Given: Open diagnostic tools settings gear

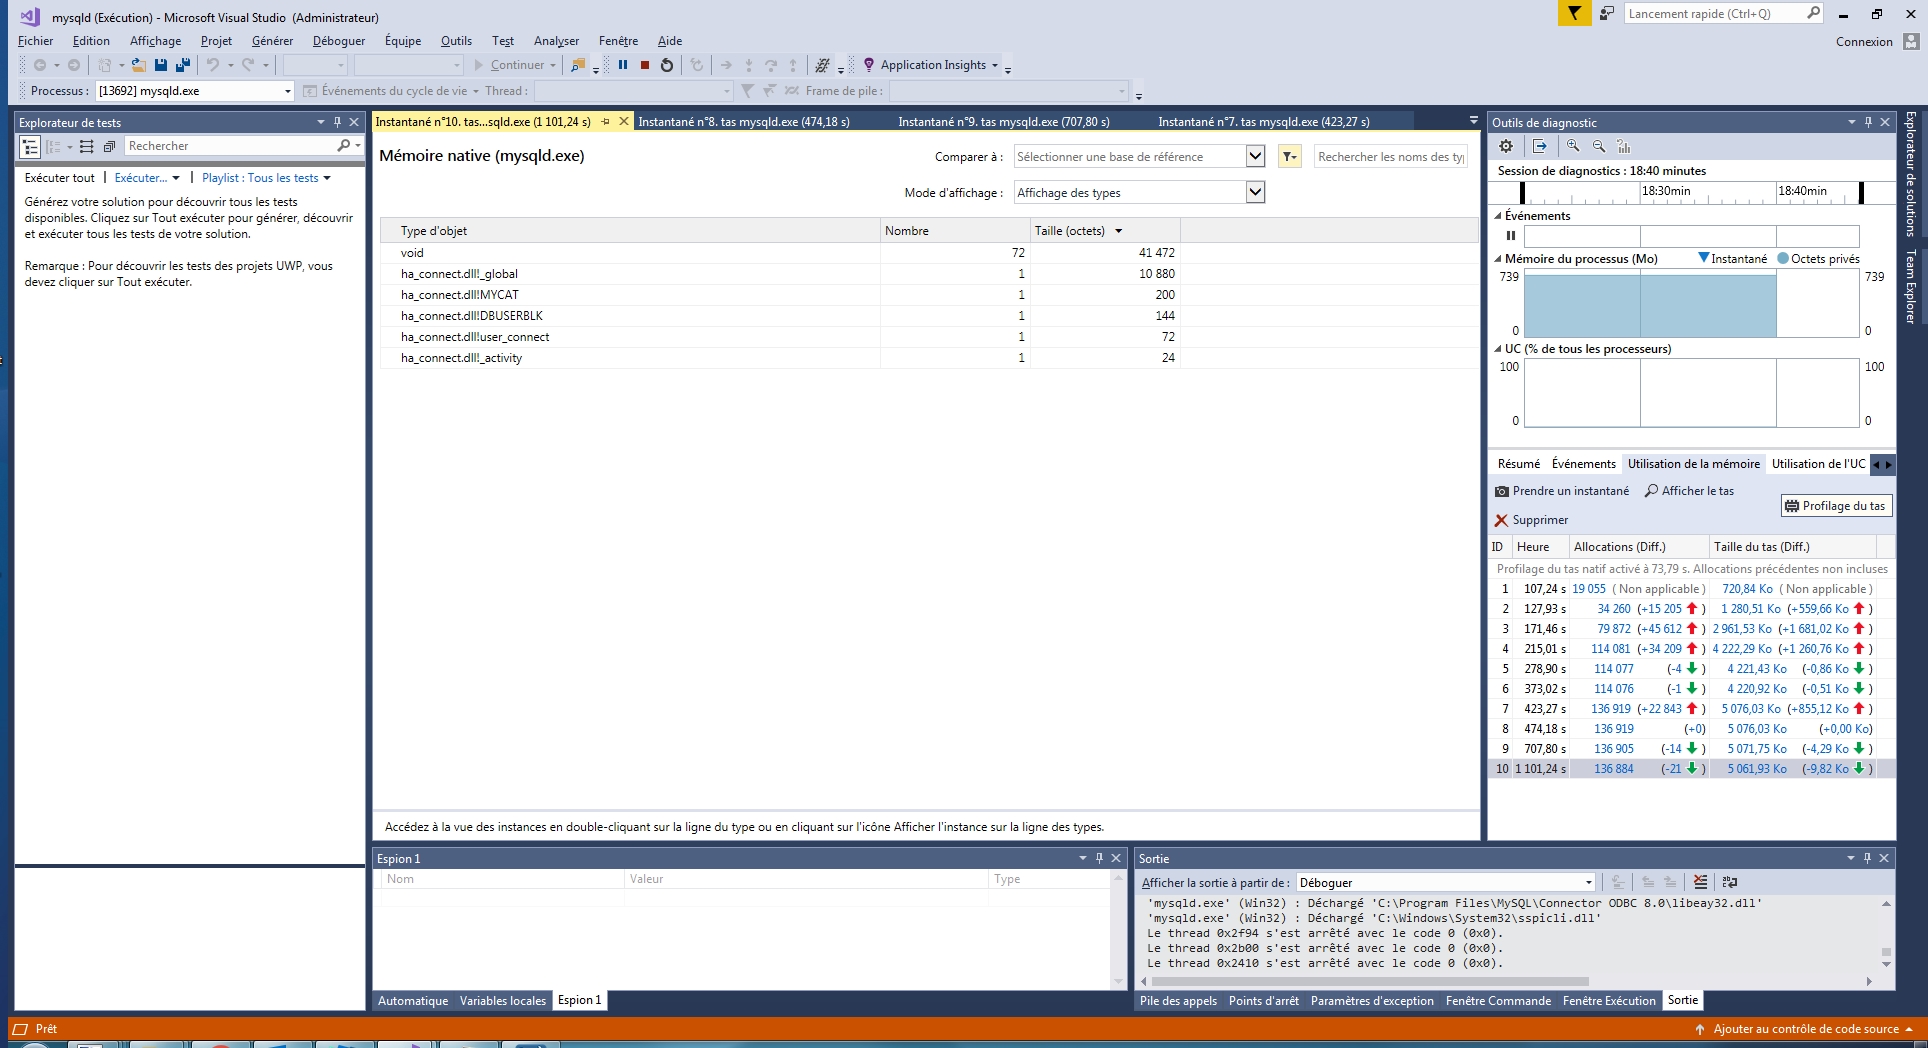Looking at the screenshot, I should point(1506,146).
